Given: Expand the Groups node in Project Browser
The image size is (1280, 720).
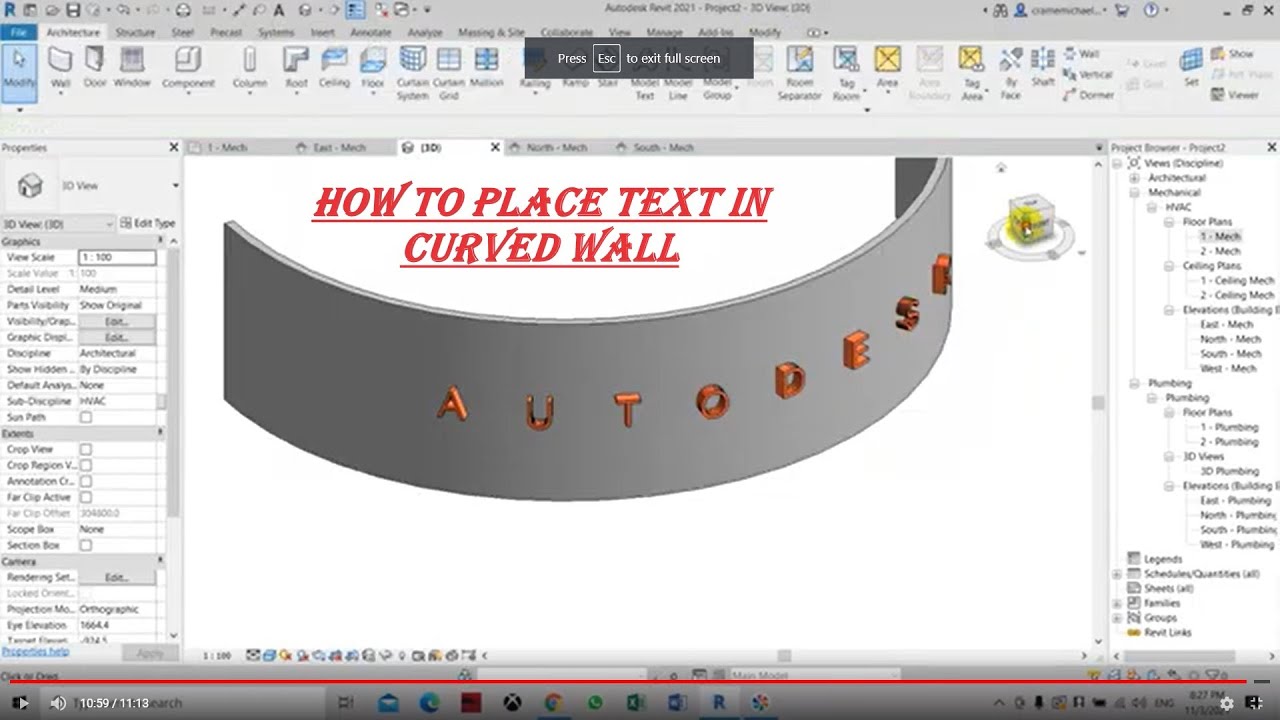Looking at the screenshot, I should 1117,618.
